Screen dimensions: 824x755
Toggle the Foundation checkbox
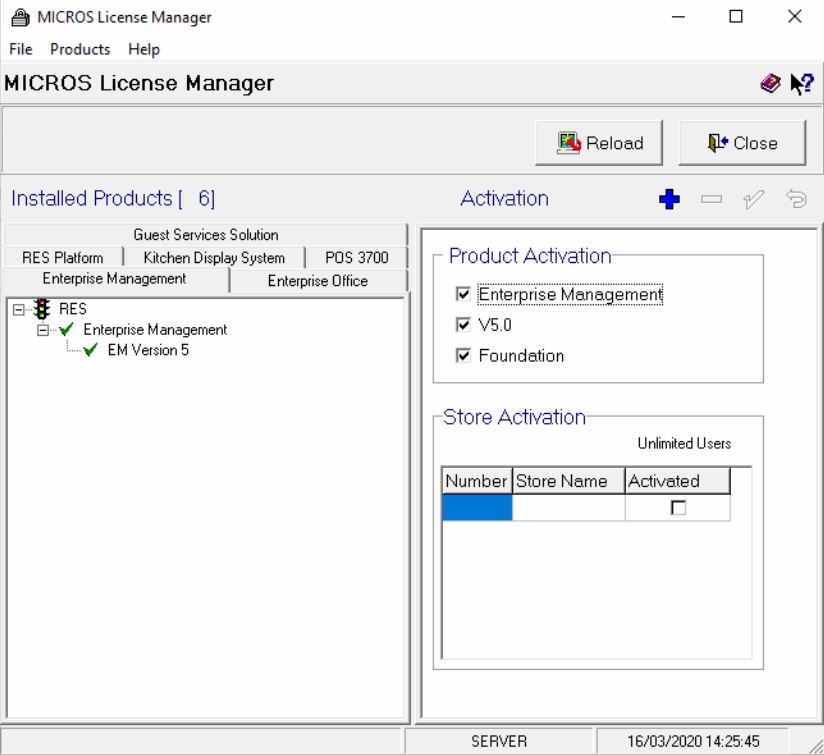click(x=463, y=356)
